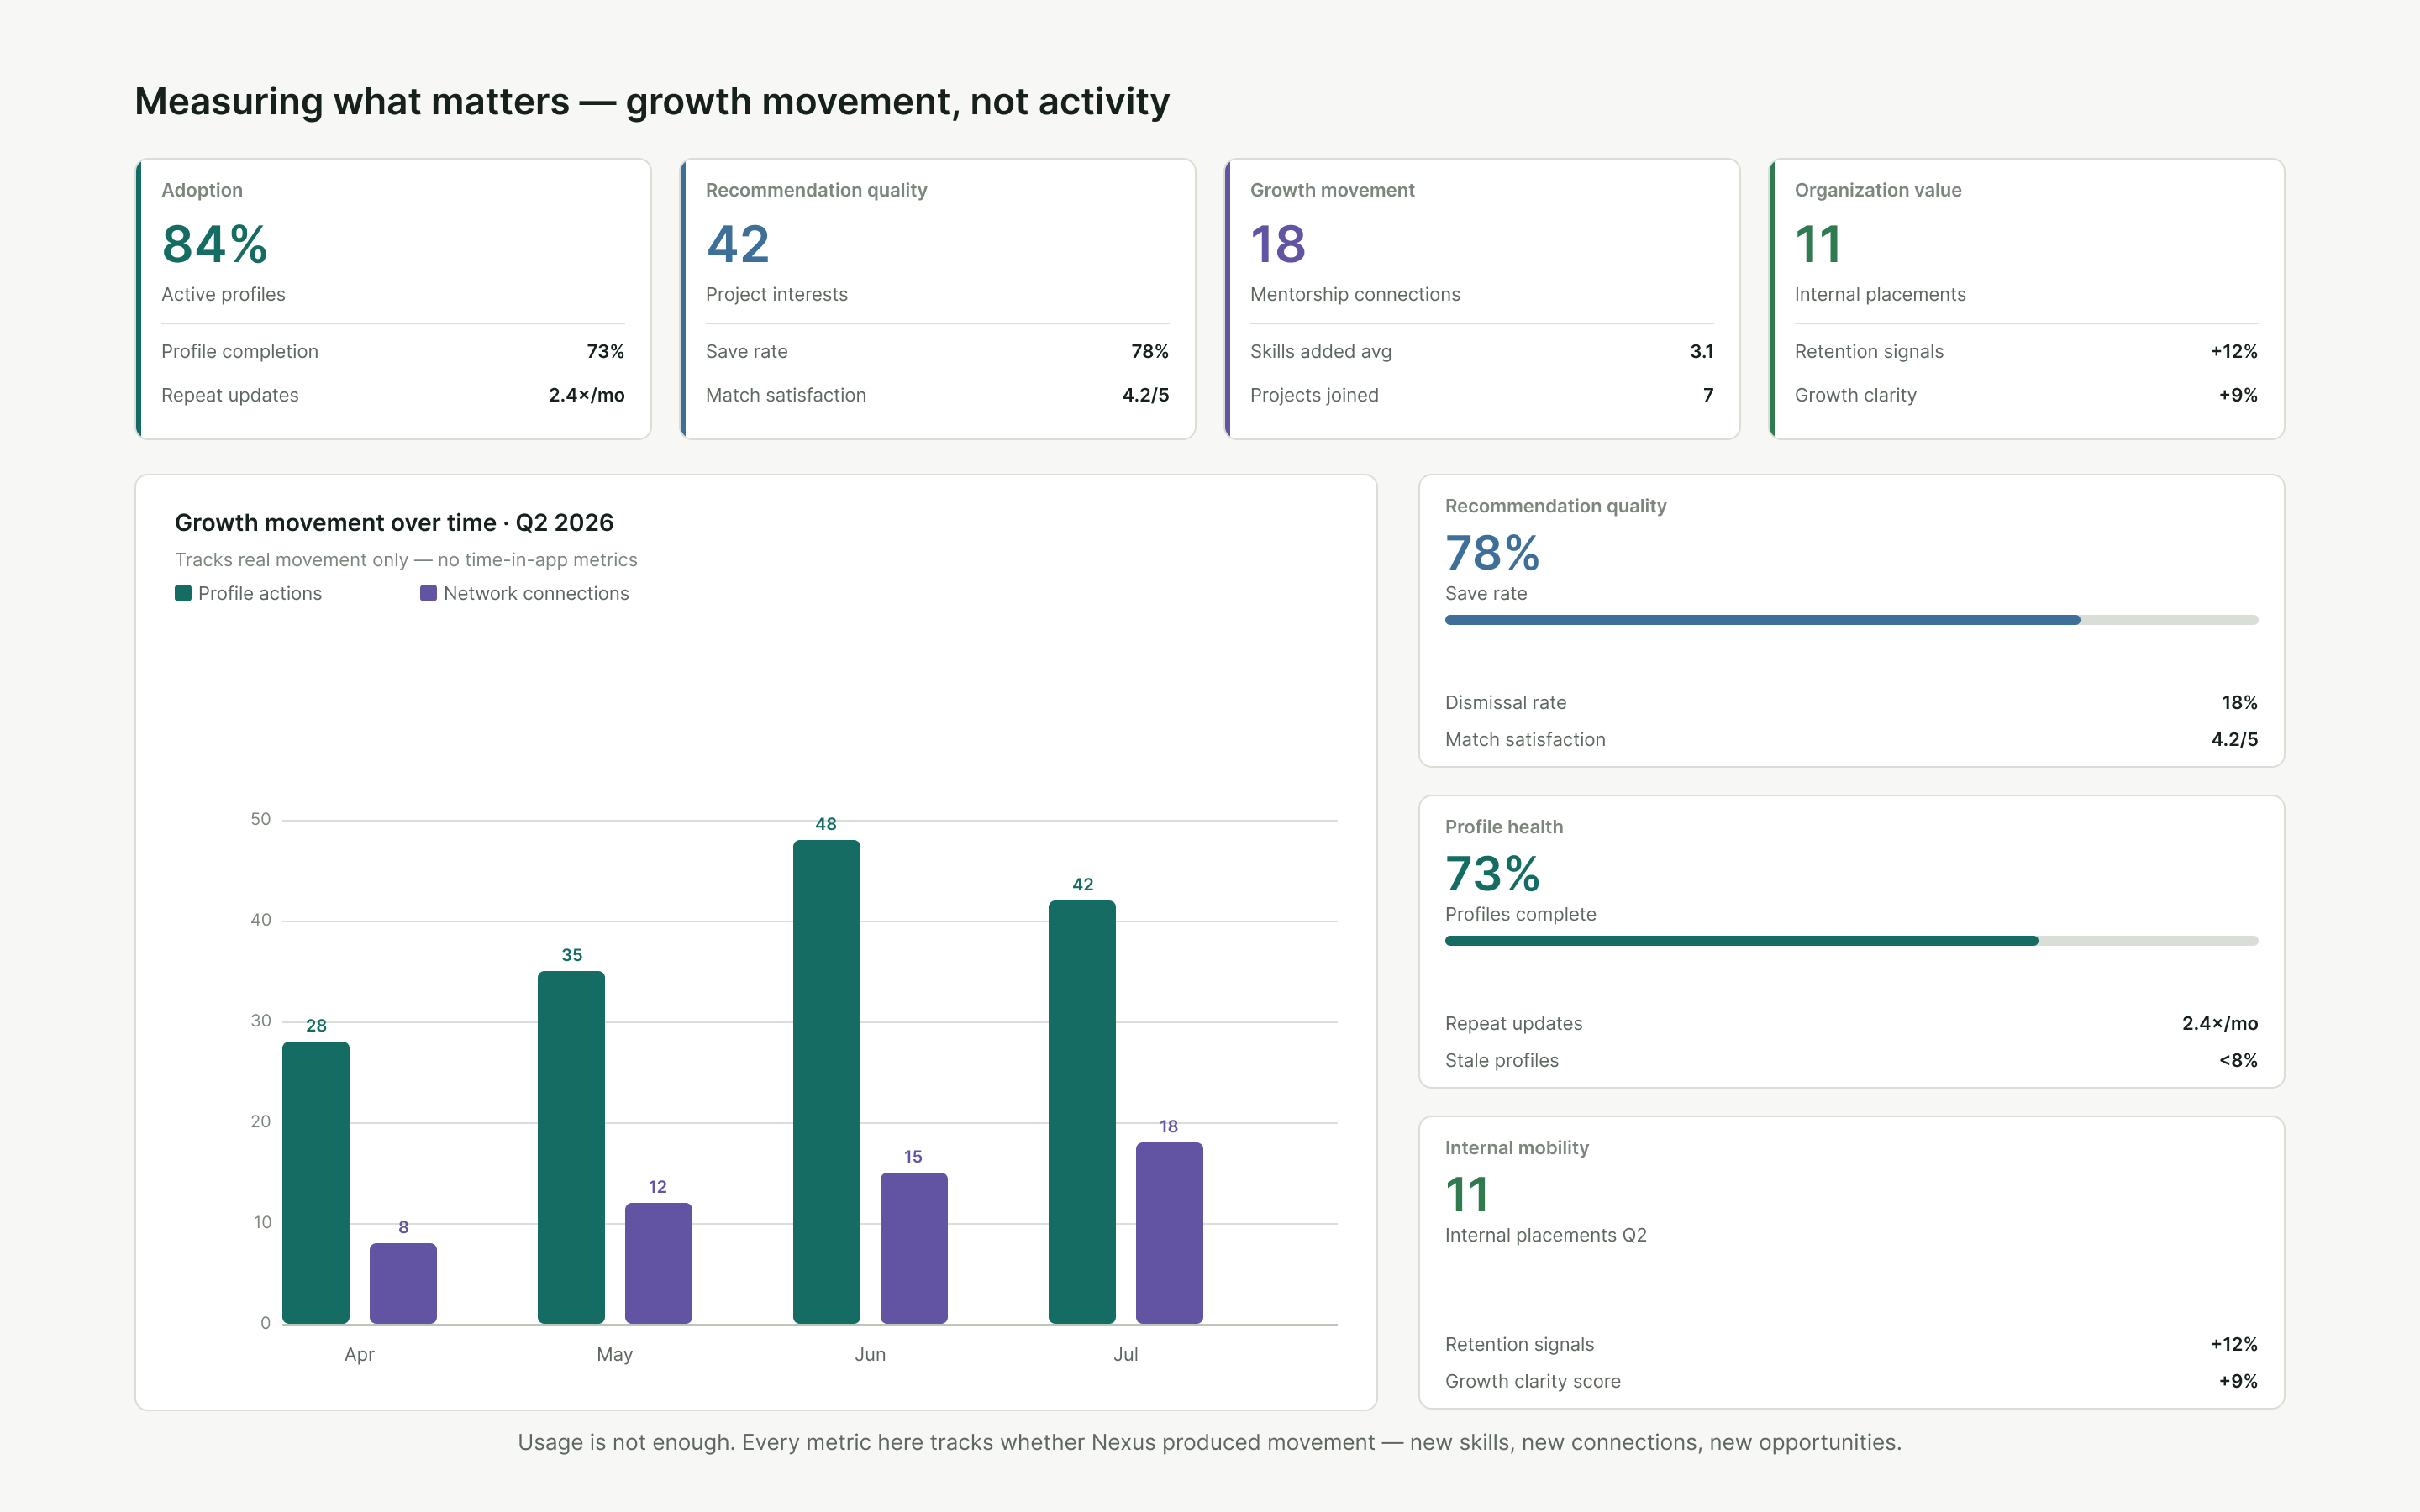Image resolution: width=2420 pixels, height=1512 pixels.
Task: Click the May axis label
Action: click(614, 1354)
